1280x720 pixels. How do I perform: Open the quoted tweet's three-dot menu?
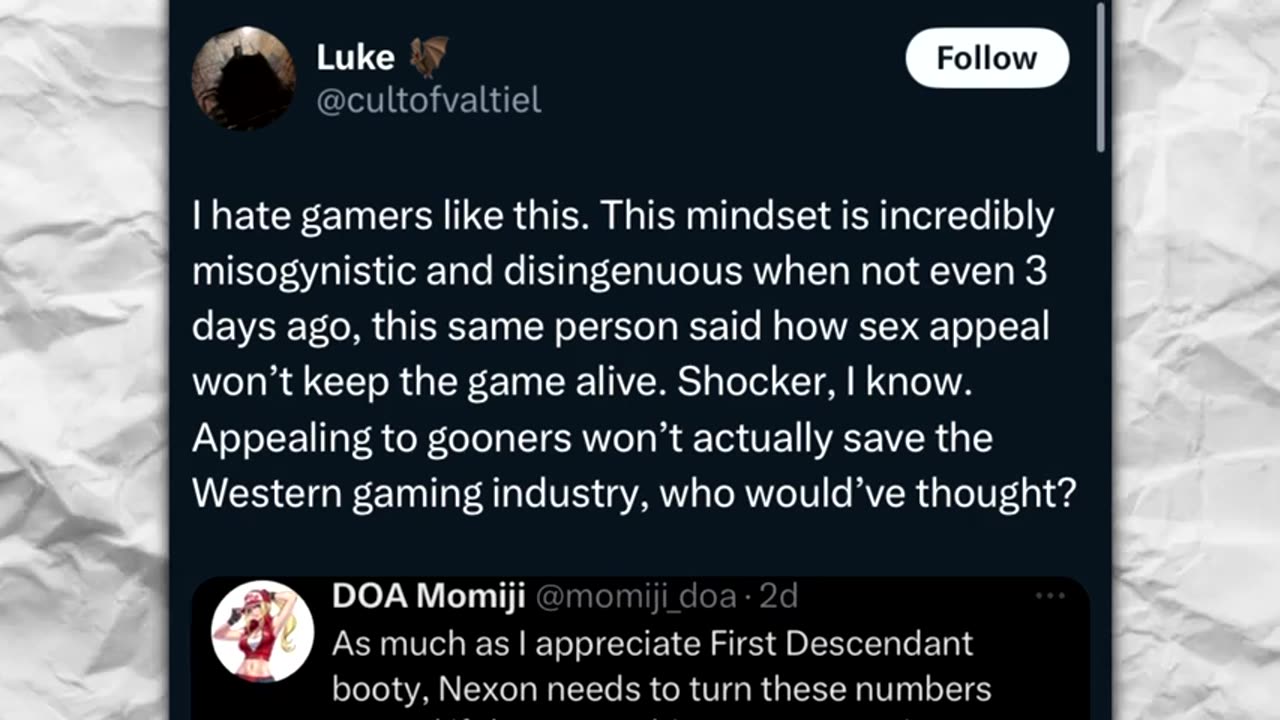(x=1050, y=596)
